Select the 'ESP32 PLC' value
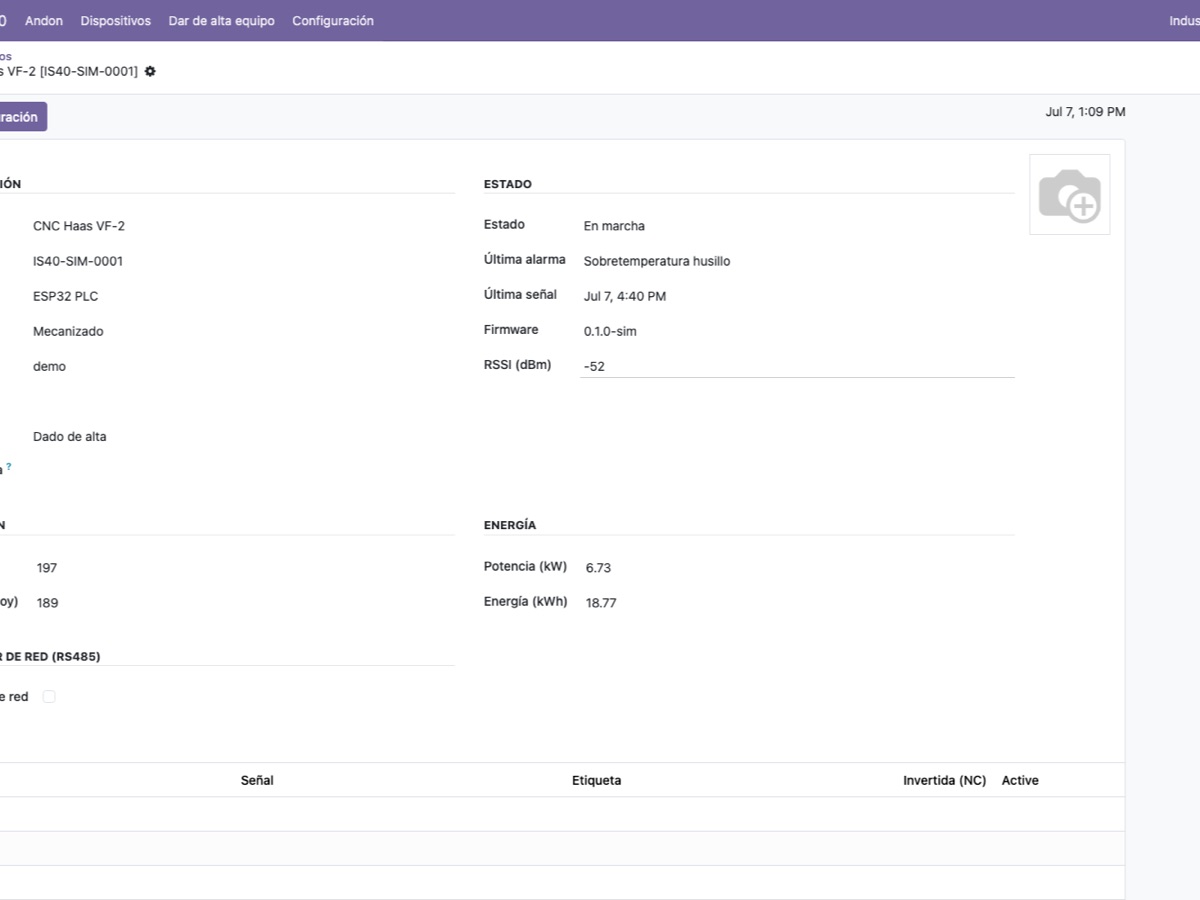The image size is (1200, 900). [x=66, y=296]
